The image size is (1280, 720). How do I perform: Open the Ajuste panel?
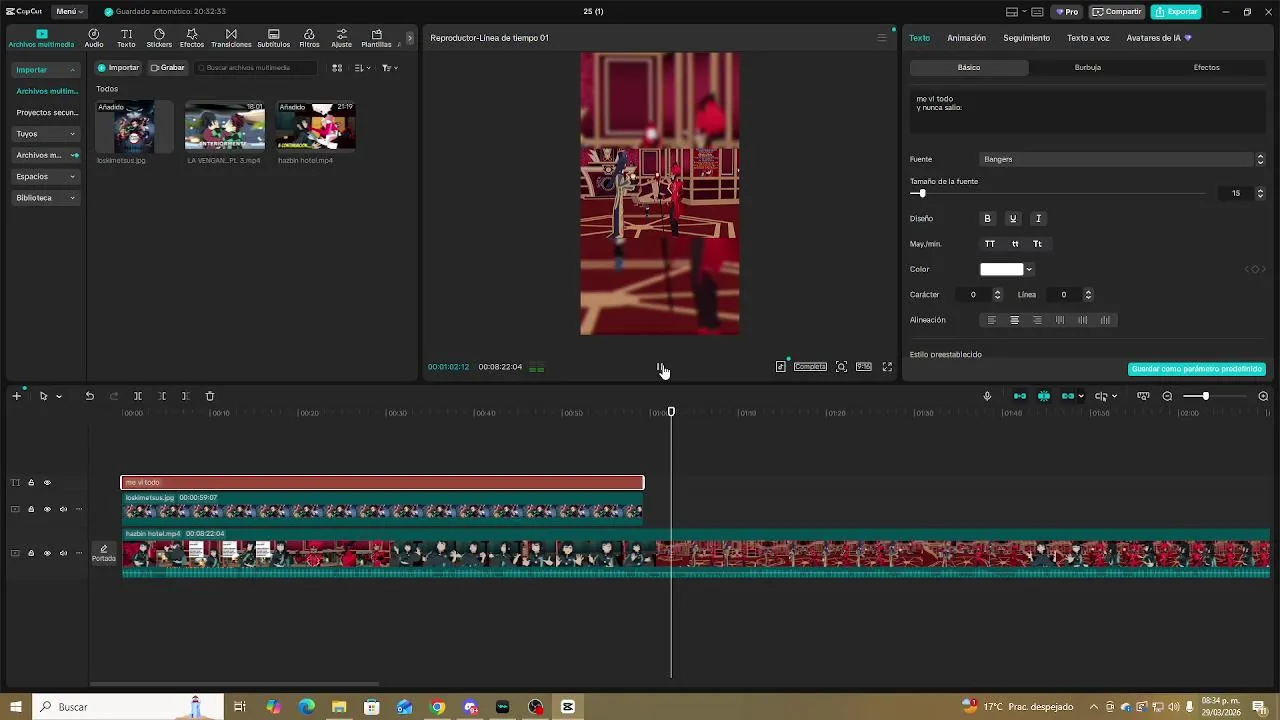pyautogui.click(x=342, y=38)
